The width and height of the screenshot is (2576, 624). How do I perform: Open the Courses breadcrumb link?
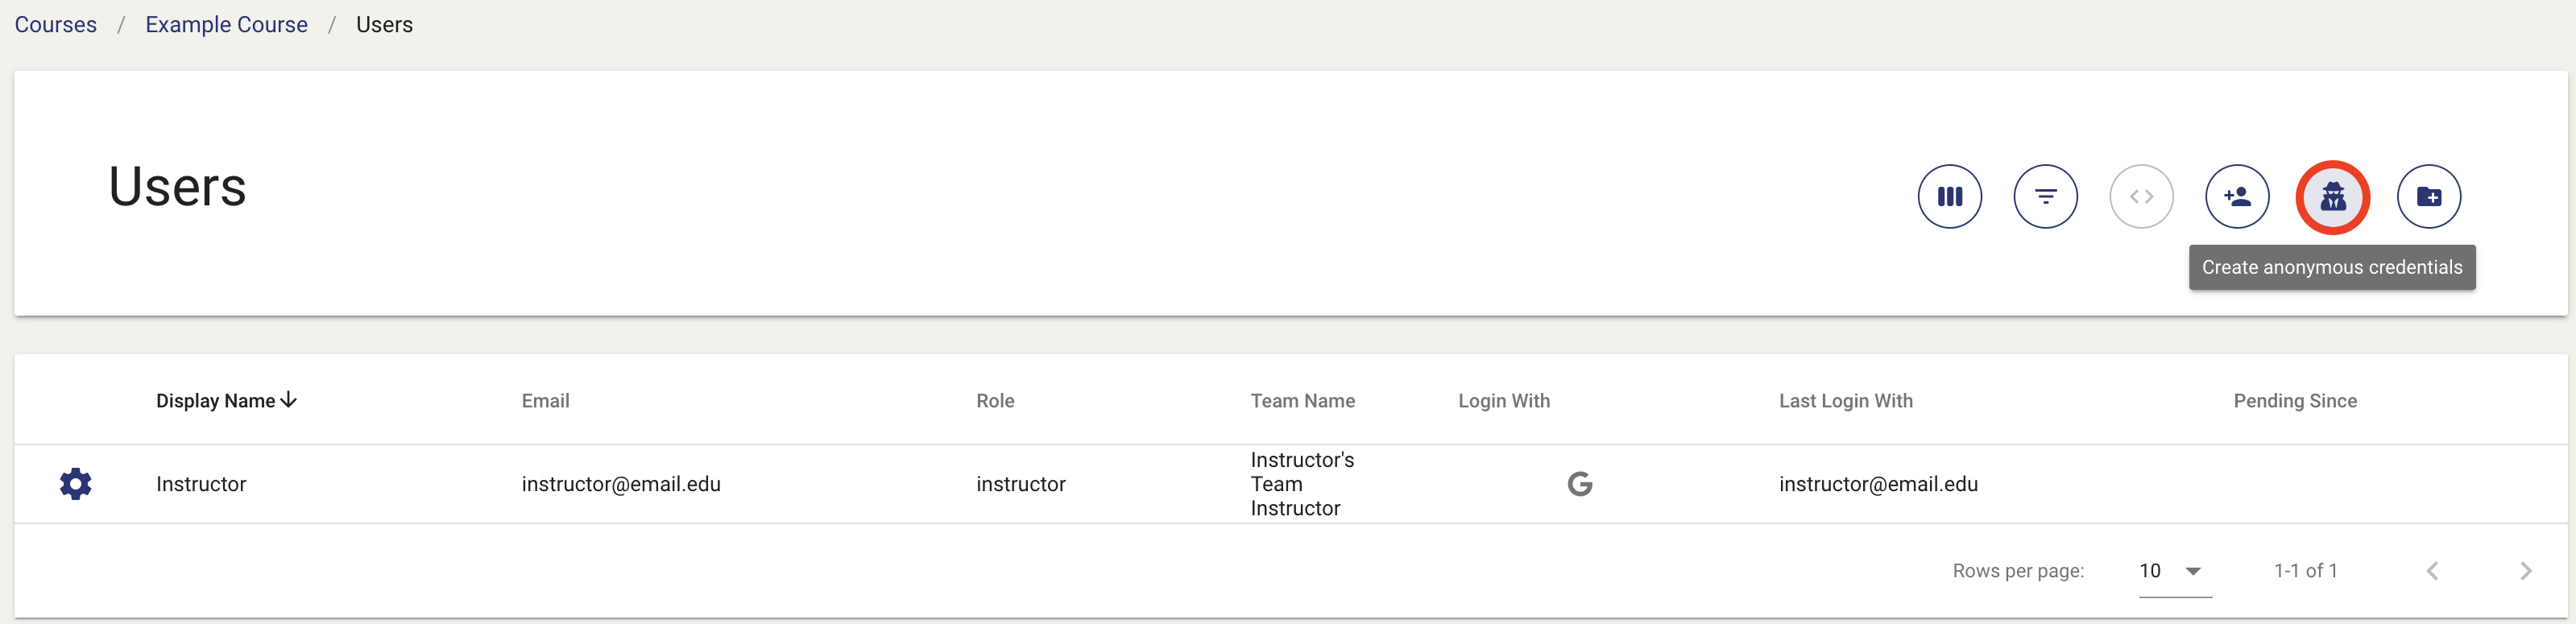55,24
